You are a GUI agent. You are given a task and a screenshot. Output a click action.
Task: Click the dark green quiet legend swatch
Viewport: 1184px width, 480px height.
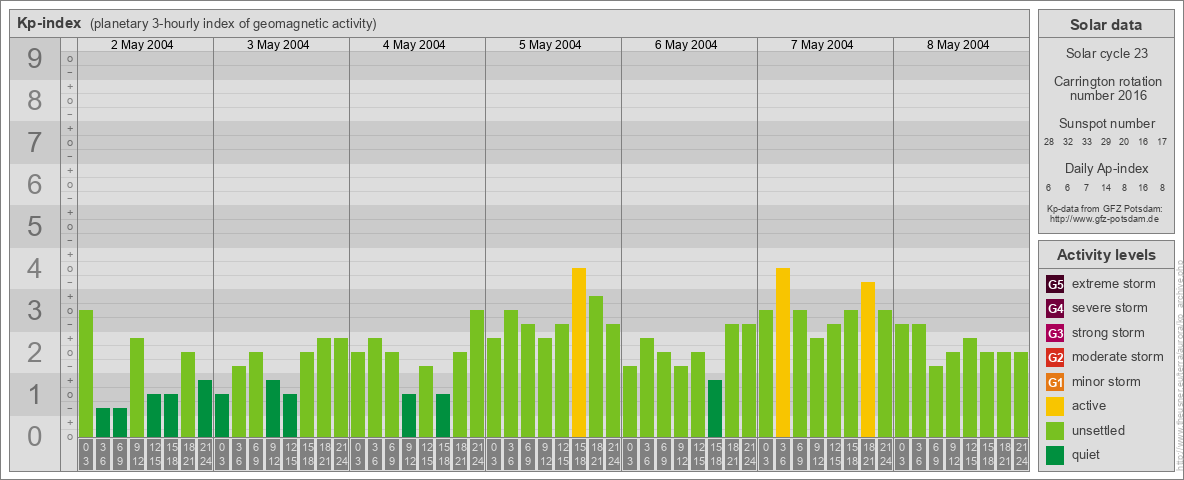[x=1055, y=455]
